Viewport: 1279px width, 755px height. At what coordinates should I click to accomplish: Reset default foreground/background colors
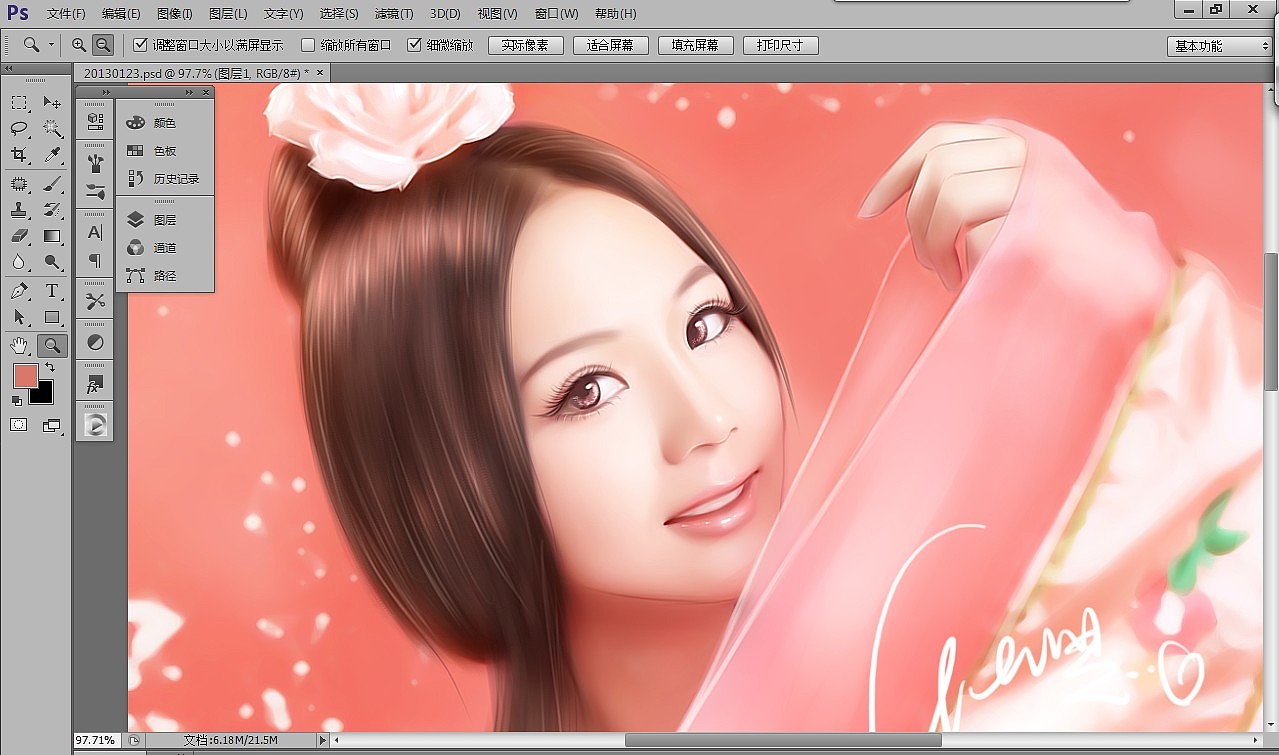[16, 400]
